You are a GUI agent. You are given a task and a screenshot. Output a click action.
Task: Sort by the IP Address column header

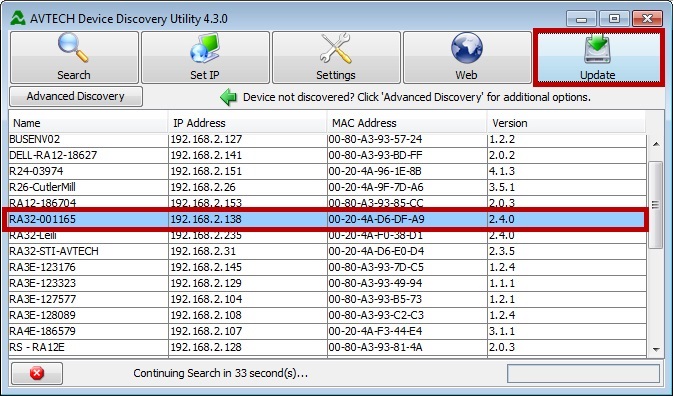247,123
